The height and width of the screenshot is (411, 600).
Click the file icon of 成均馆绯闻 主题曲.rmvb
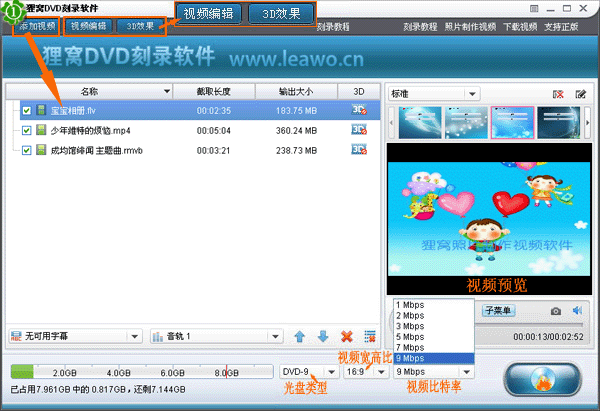(41, 150)
